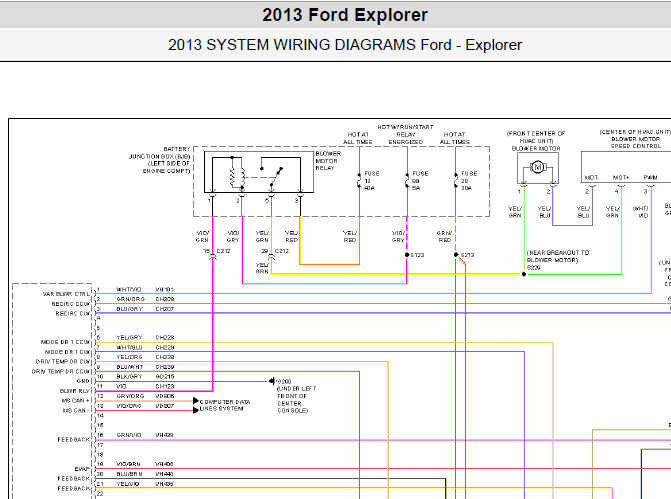The width and height of the screenshot is (671, 499).
Task: Click the 'BLWR RLY' pin label
Action: tap(75, 391)
